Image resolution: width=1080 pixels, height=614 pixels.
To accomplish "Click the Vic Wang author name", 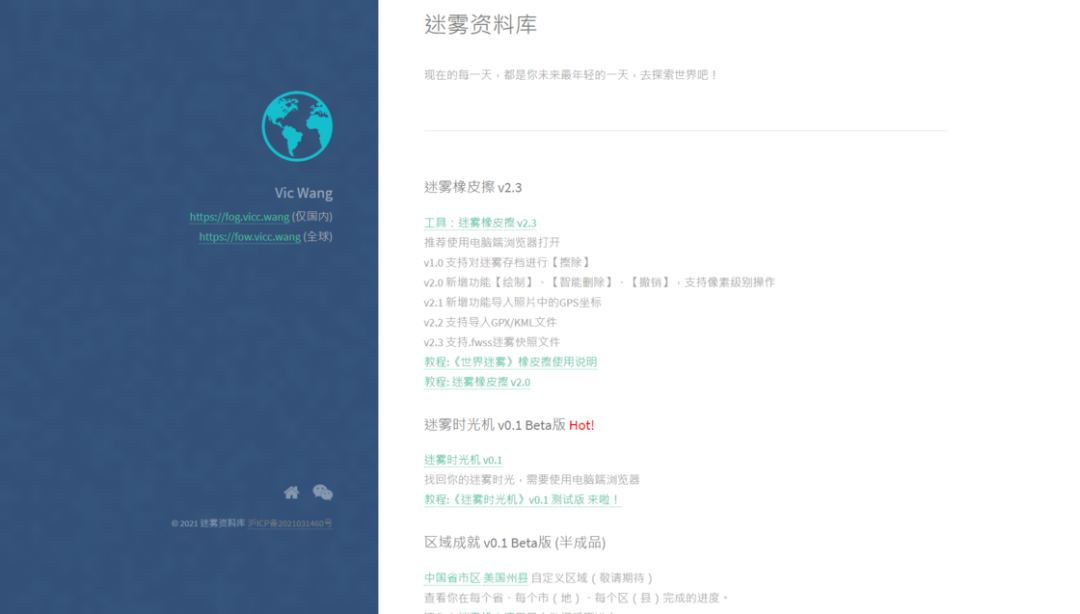I will click(x=304, y=193).
